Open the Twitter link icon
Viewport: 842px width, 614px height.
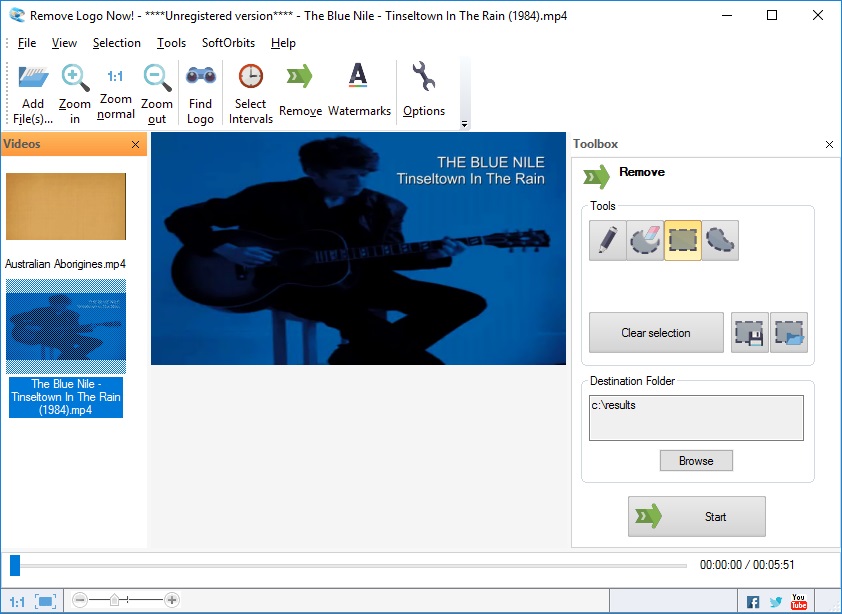[775, 602]
